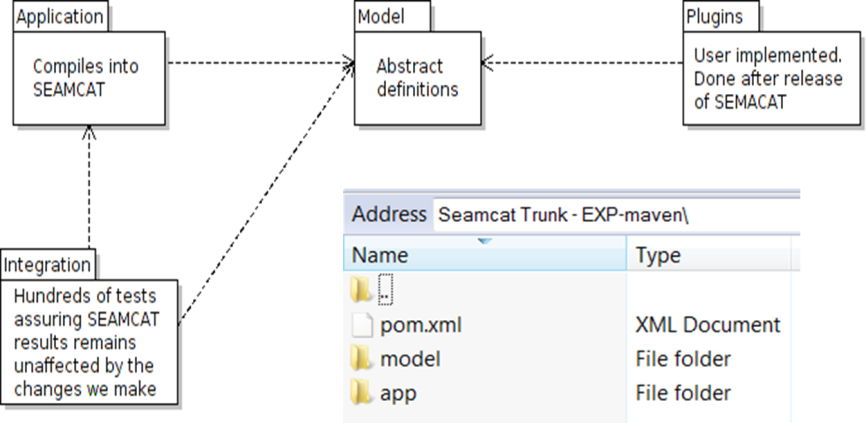The width and height of the screenshot is (866, 423).
Task: Go up via parent folder icon
Action: (361, 290)
